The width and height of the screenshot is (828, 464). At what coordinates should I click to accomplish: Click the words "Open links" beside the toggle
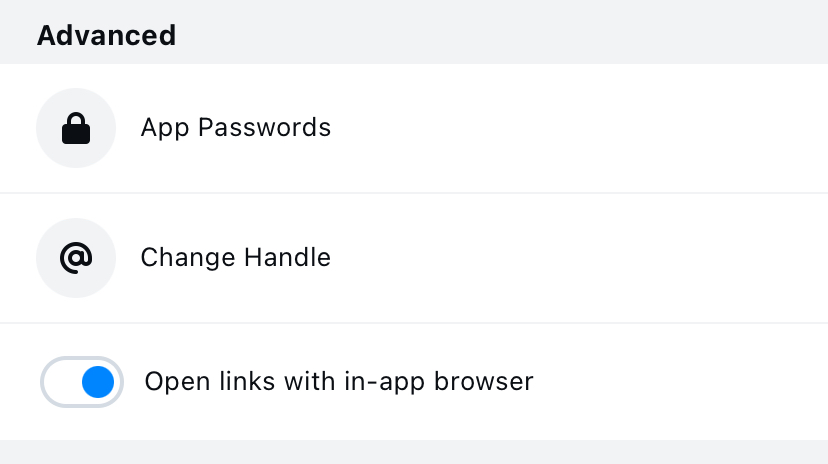188,382
